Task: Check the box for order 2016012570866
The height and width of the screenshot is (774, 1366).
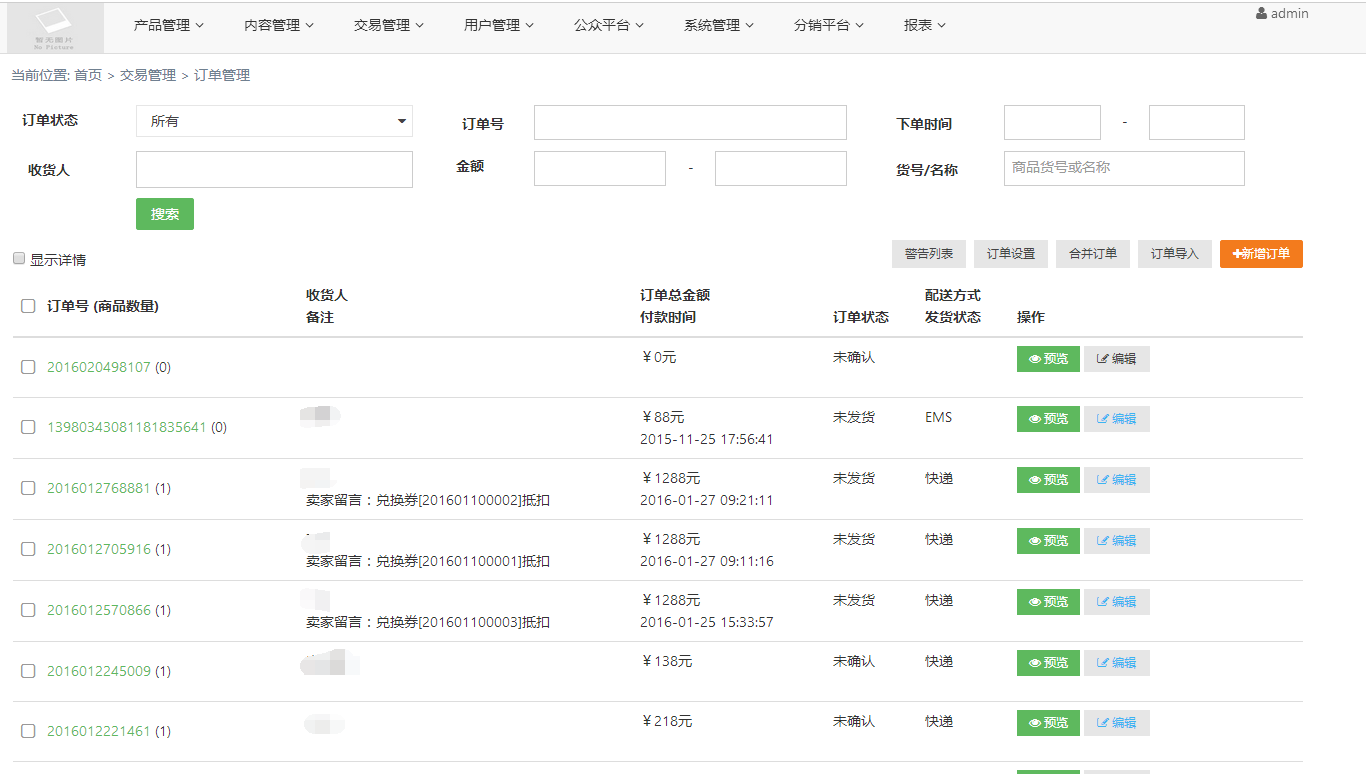Action: pyautogui.click(x=28, y=610)
